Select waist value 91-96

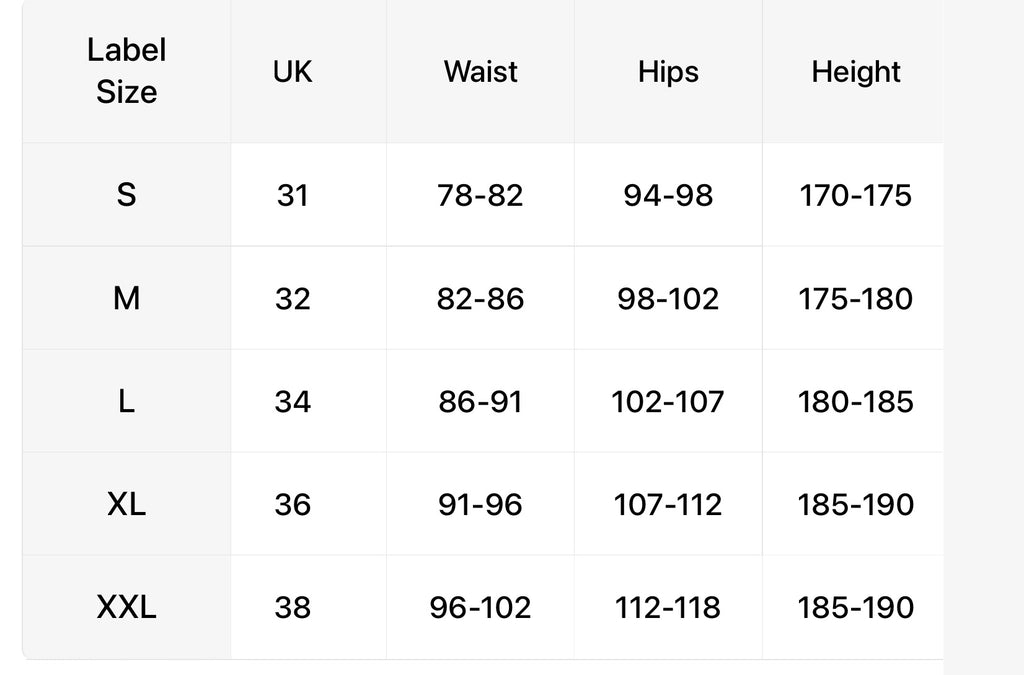click(x=480, y=504)
